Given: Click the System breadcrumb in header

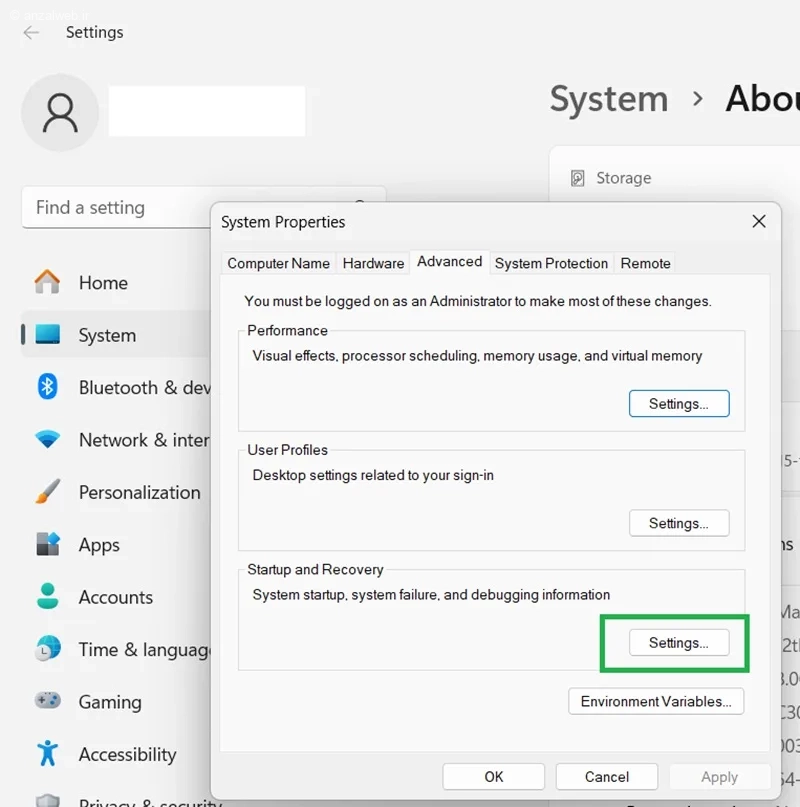Looking at the screenshot, I should (609, 99).
